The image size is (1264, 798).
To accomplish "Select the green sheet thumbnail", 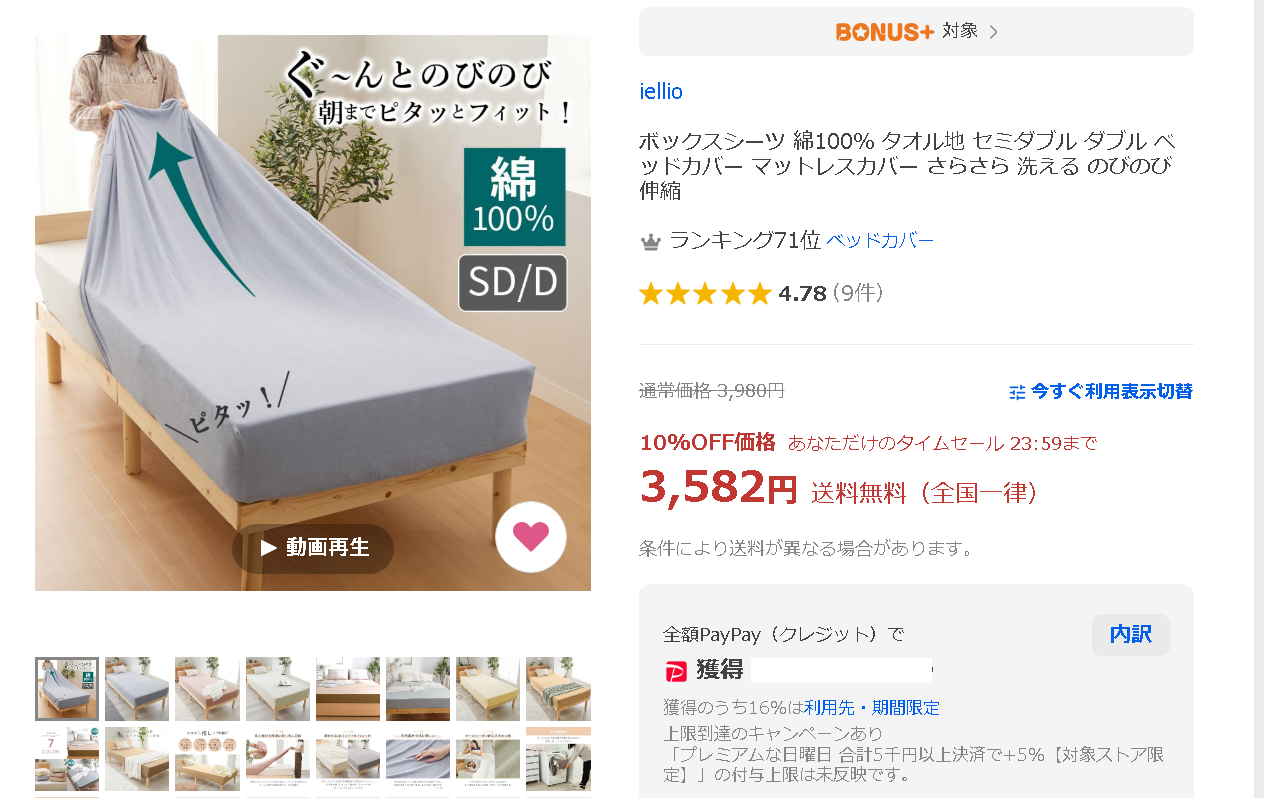I will (278, 689).
